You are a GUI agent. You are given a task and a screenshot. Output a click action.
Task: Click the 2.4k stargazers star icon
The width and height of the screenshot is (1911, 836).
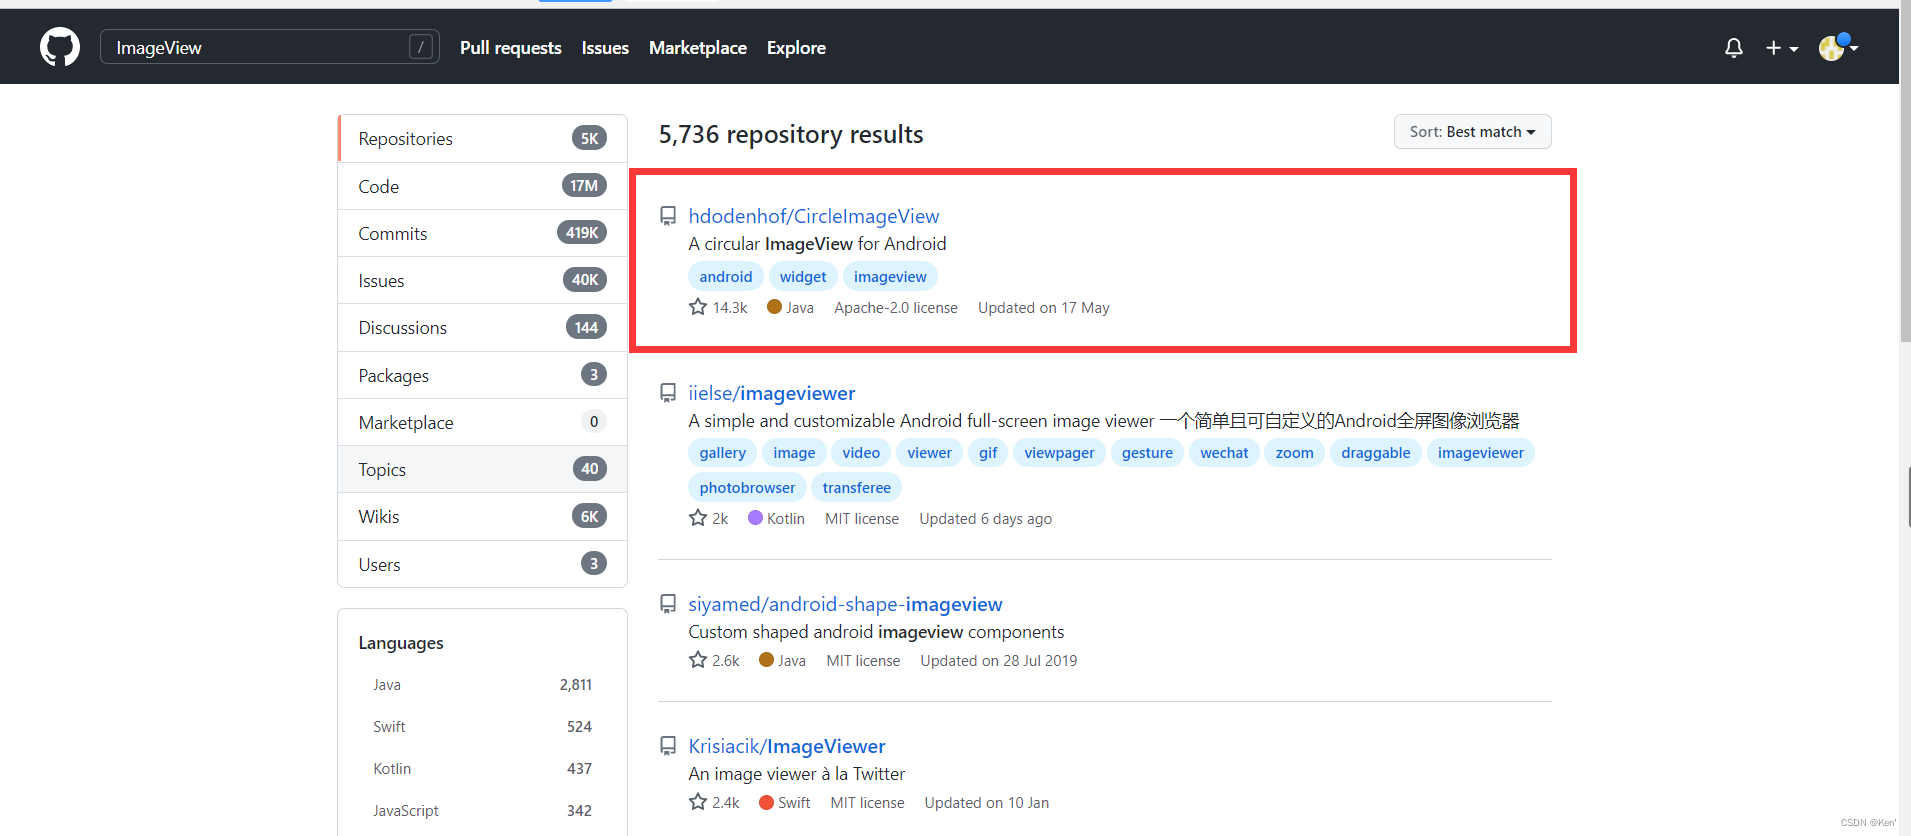(x=698, y=802)
